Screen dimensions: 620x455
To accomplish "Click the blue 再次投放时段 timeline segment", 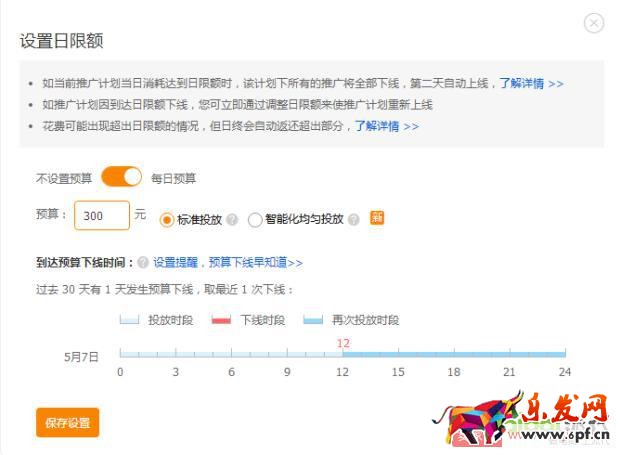I will (x=454, y=354).
